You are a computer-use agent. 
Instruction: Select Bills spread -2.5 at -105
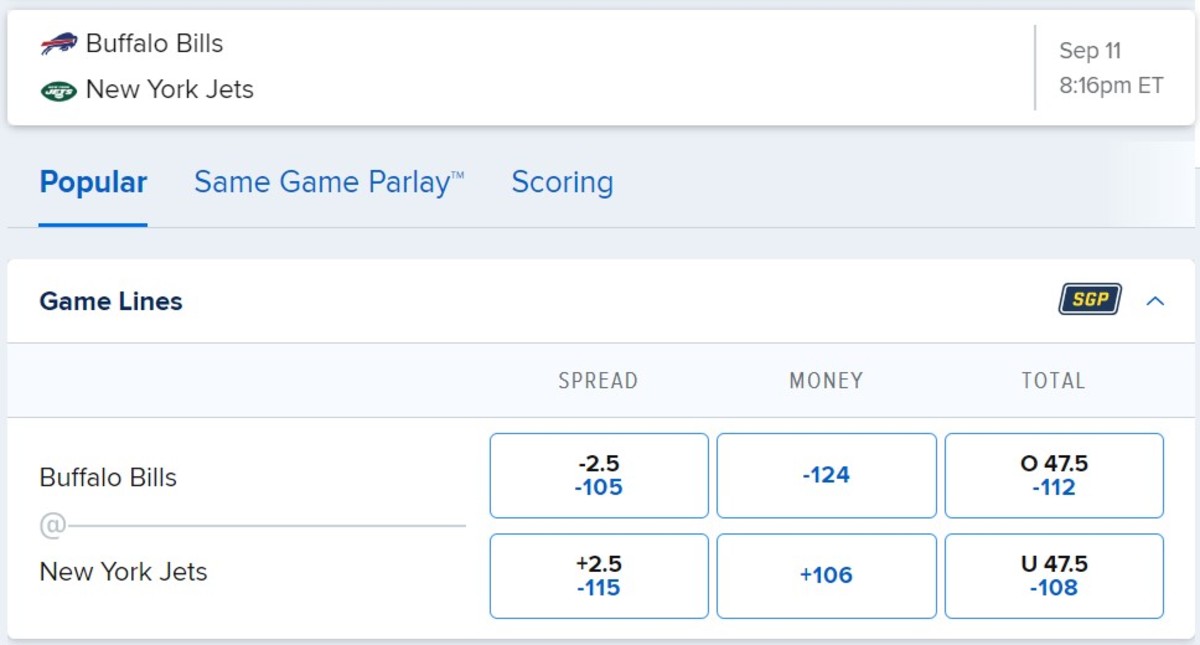[x=599, y=475]
